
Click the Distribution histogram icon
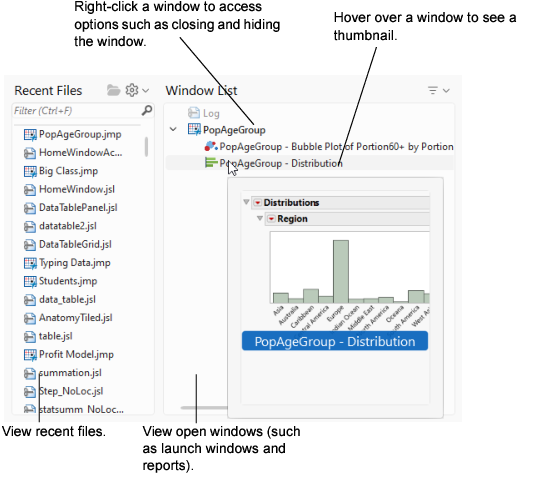211,162
